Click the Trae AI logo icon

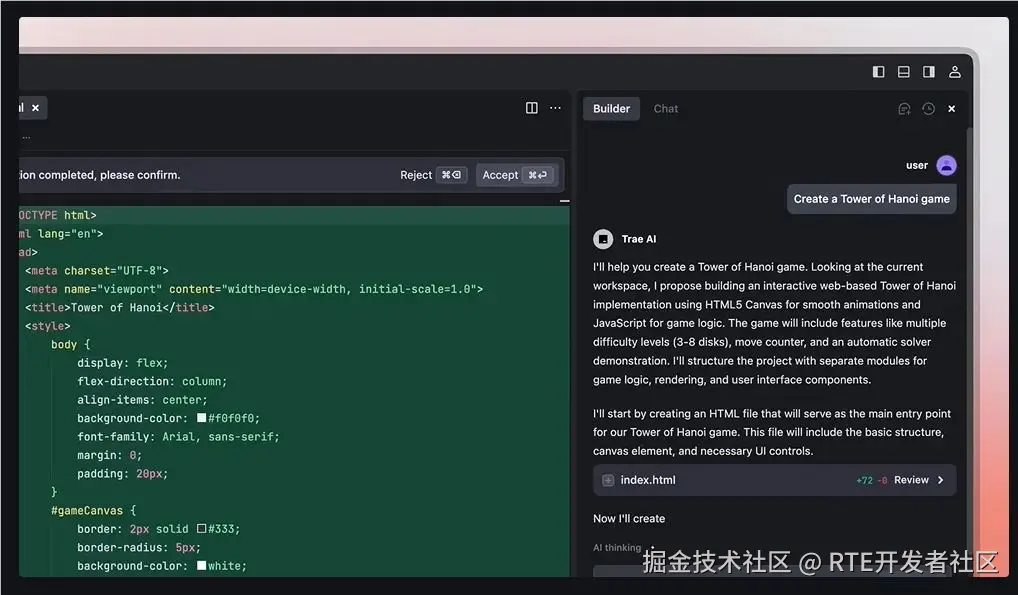tap(602, 239)
